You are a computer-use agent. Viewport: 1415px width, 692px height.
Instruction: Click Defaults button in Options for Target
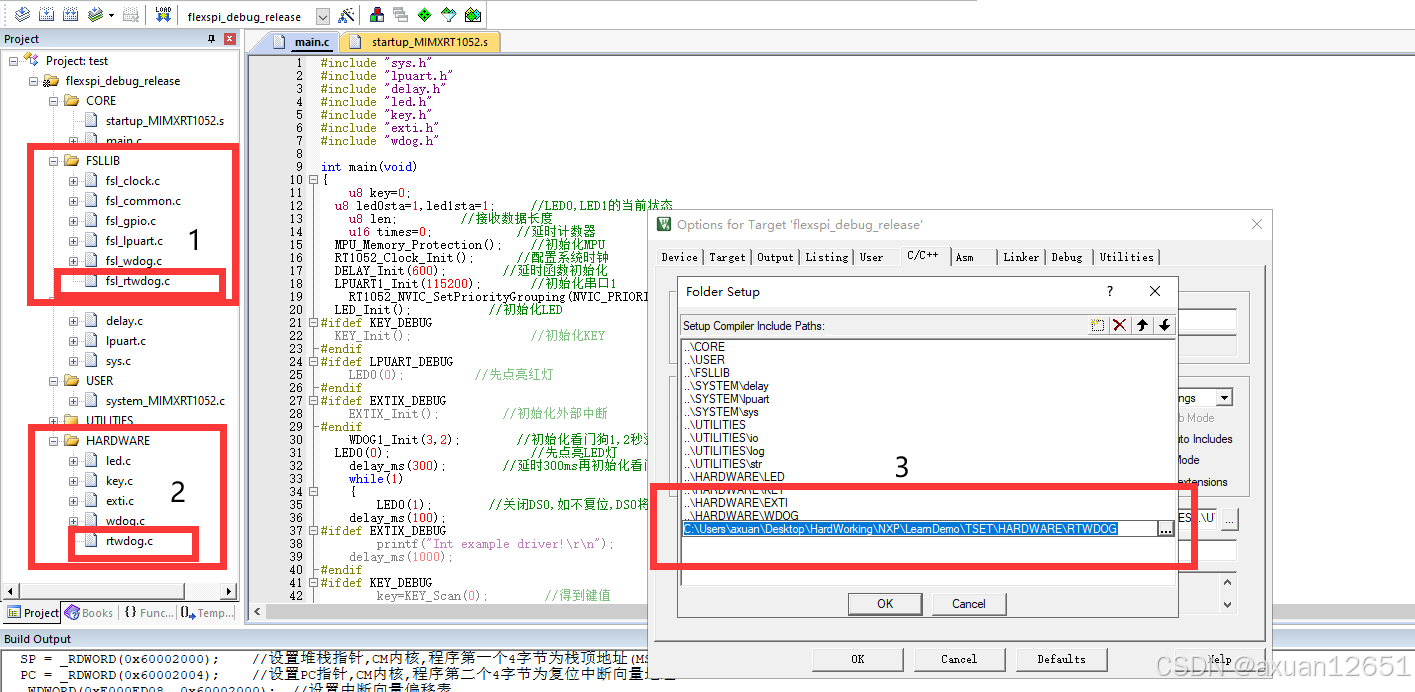pyautogui.click(x=1061, y=659)
